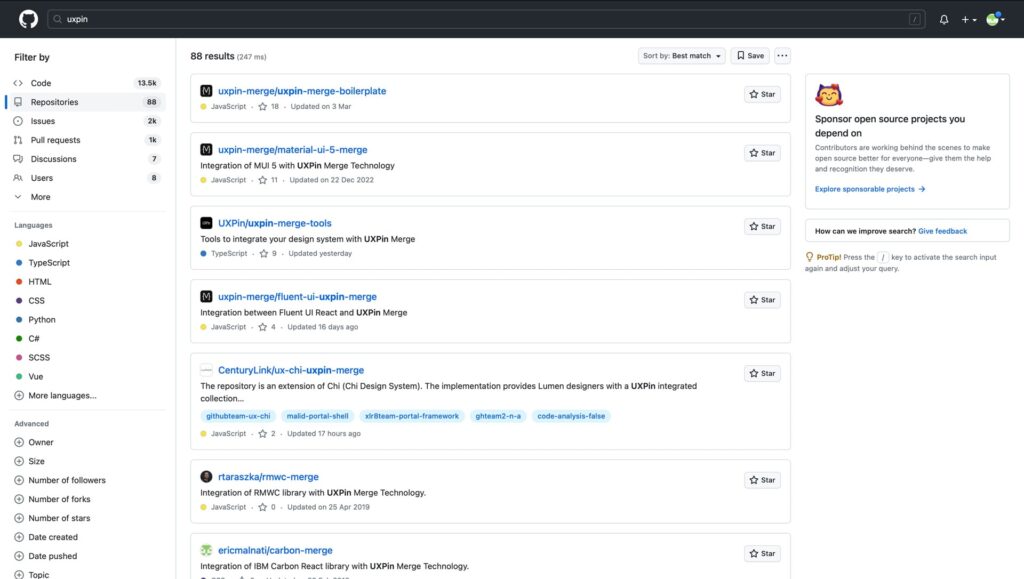Image resolution: width=1024 pixels, height=579 pixels.
Task: Filter results by Discussions
Action: (x=86, y=159)
